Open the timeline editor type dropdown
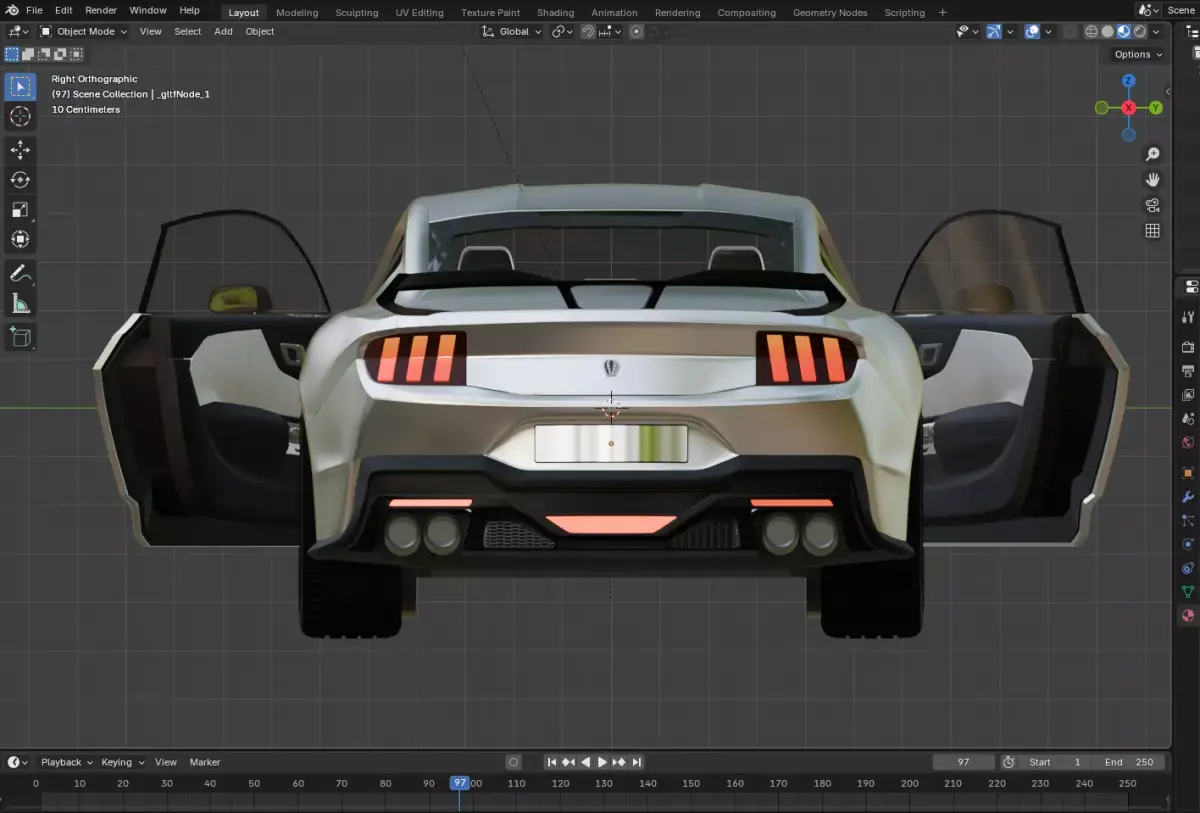Screen dimensions: 1200x813 coord(18,762)
